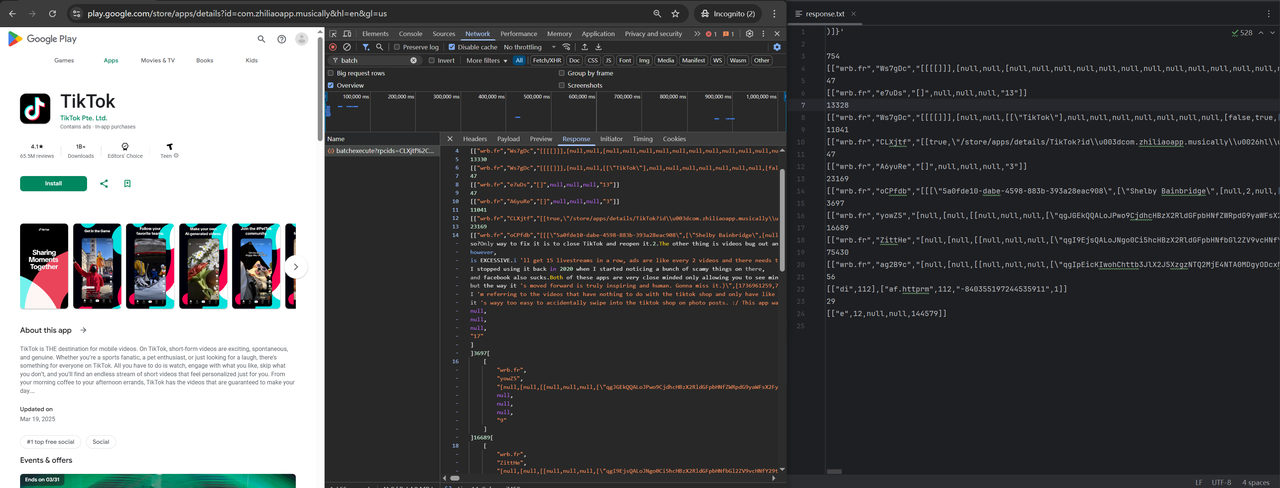Click the green Install button

click(x=53, y=183)
